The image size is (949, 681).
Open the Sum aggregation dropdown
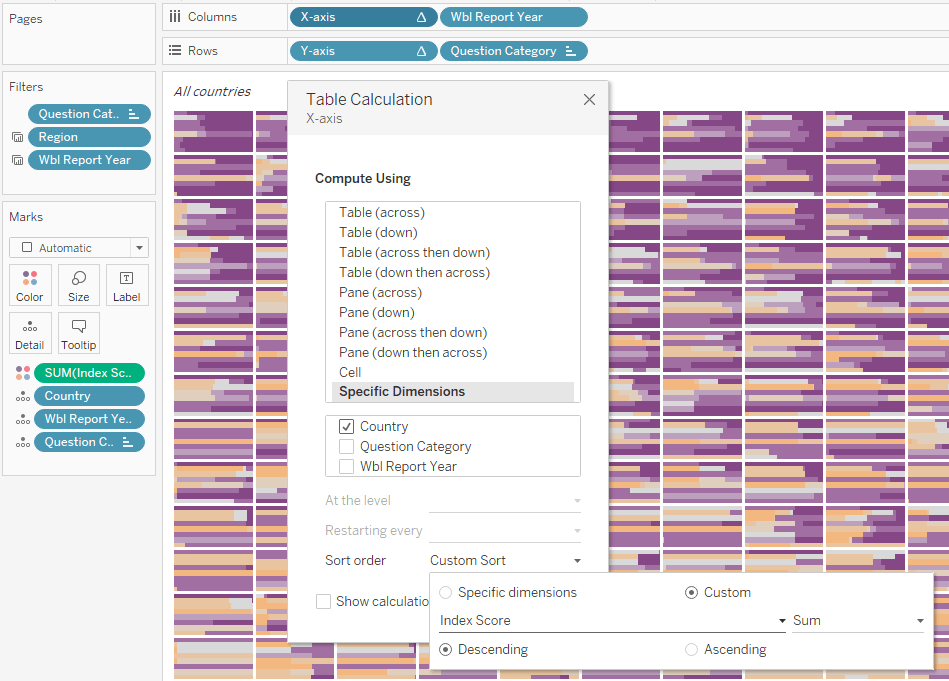point(919,621)
